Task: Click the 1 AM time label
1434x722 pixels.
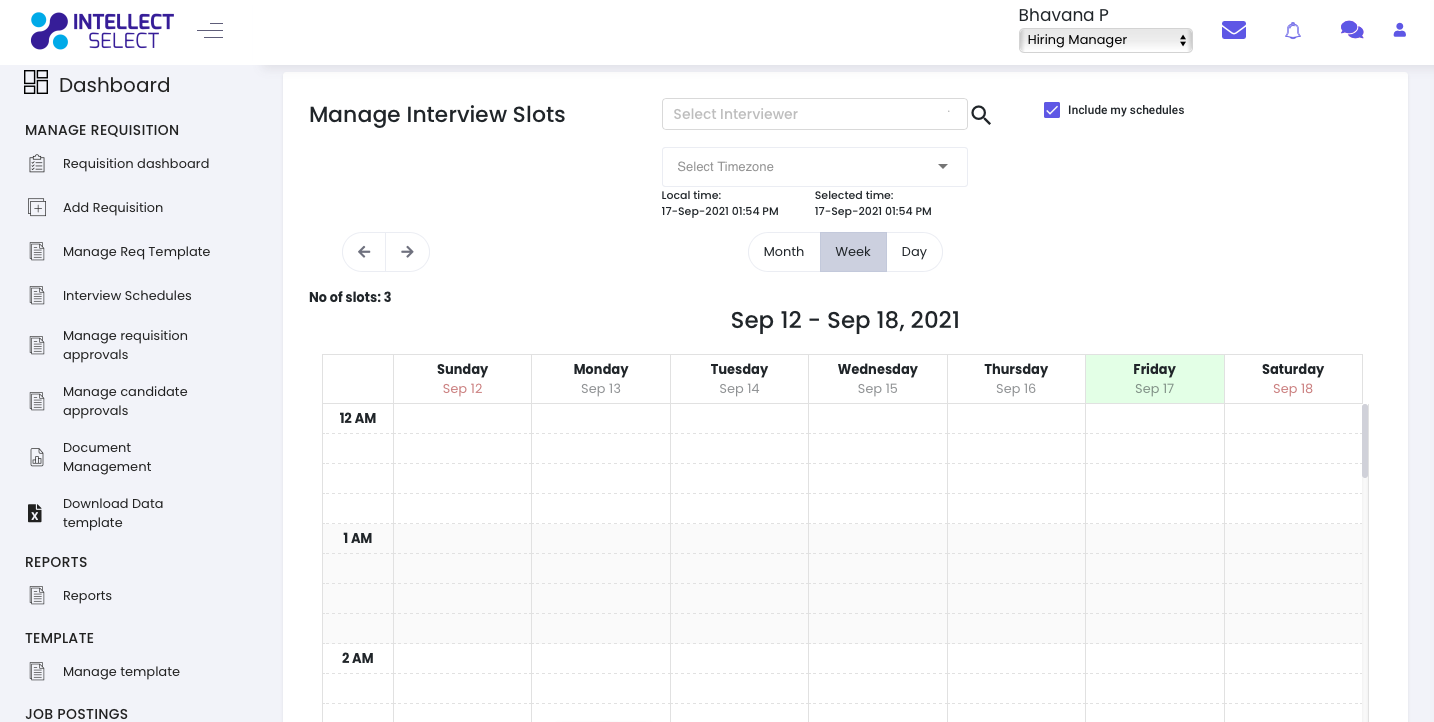Action: (x=358, y=538)
